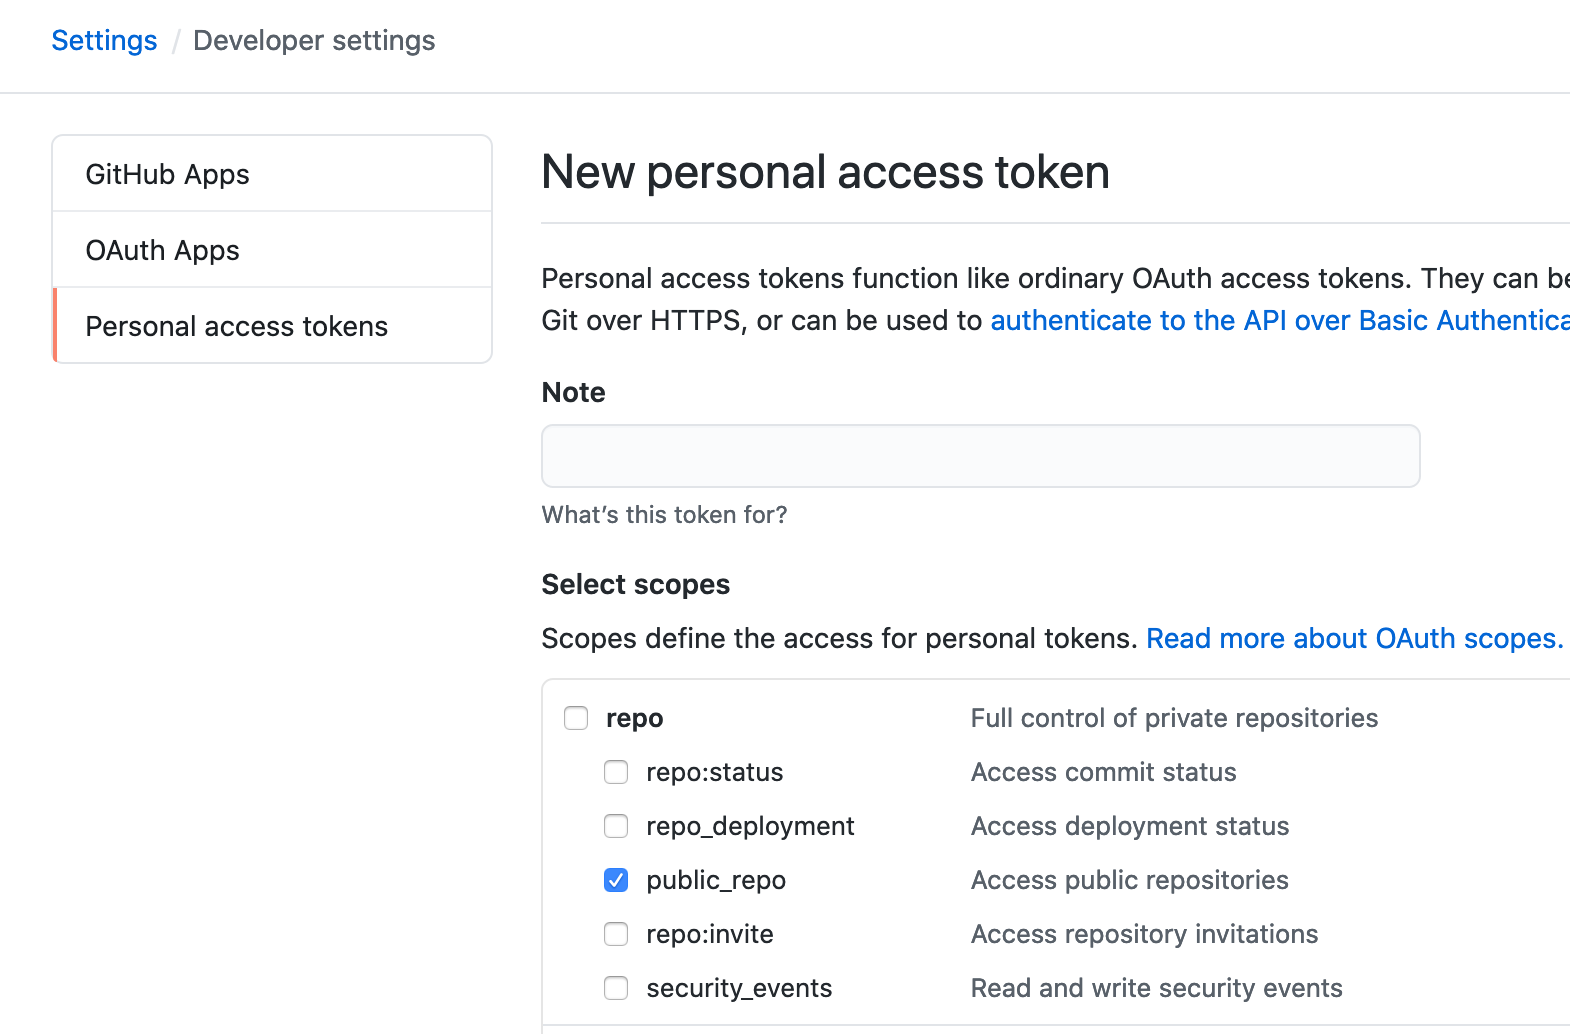Viewport: 1570px width, 1034px height.
Task: Tick the repo_deployment checkbox
Action: 616,826
